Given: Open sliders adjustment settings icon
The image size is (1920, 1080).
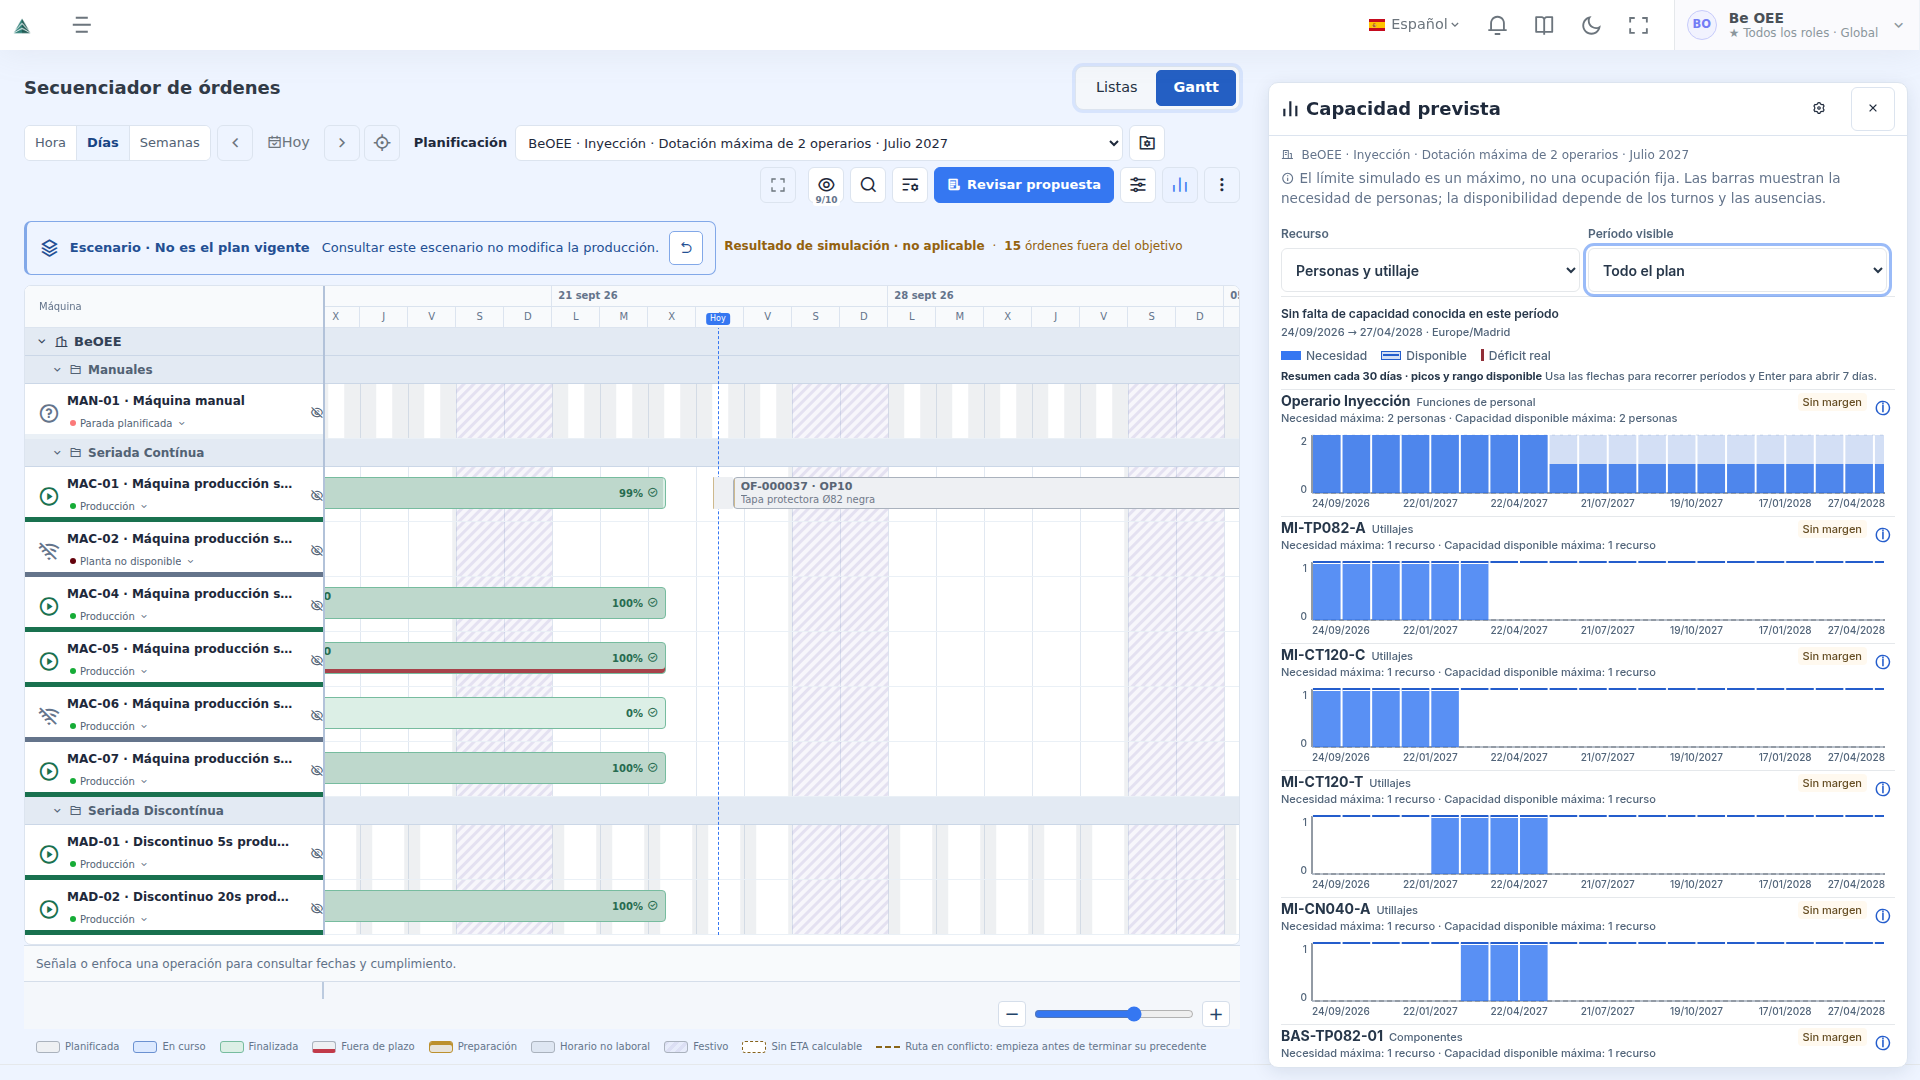Looking at the screenshot, I should [x=1138, y=185].
